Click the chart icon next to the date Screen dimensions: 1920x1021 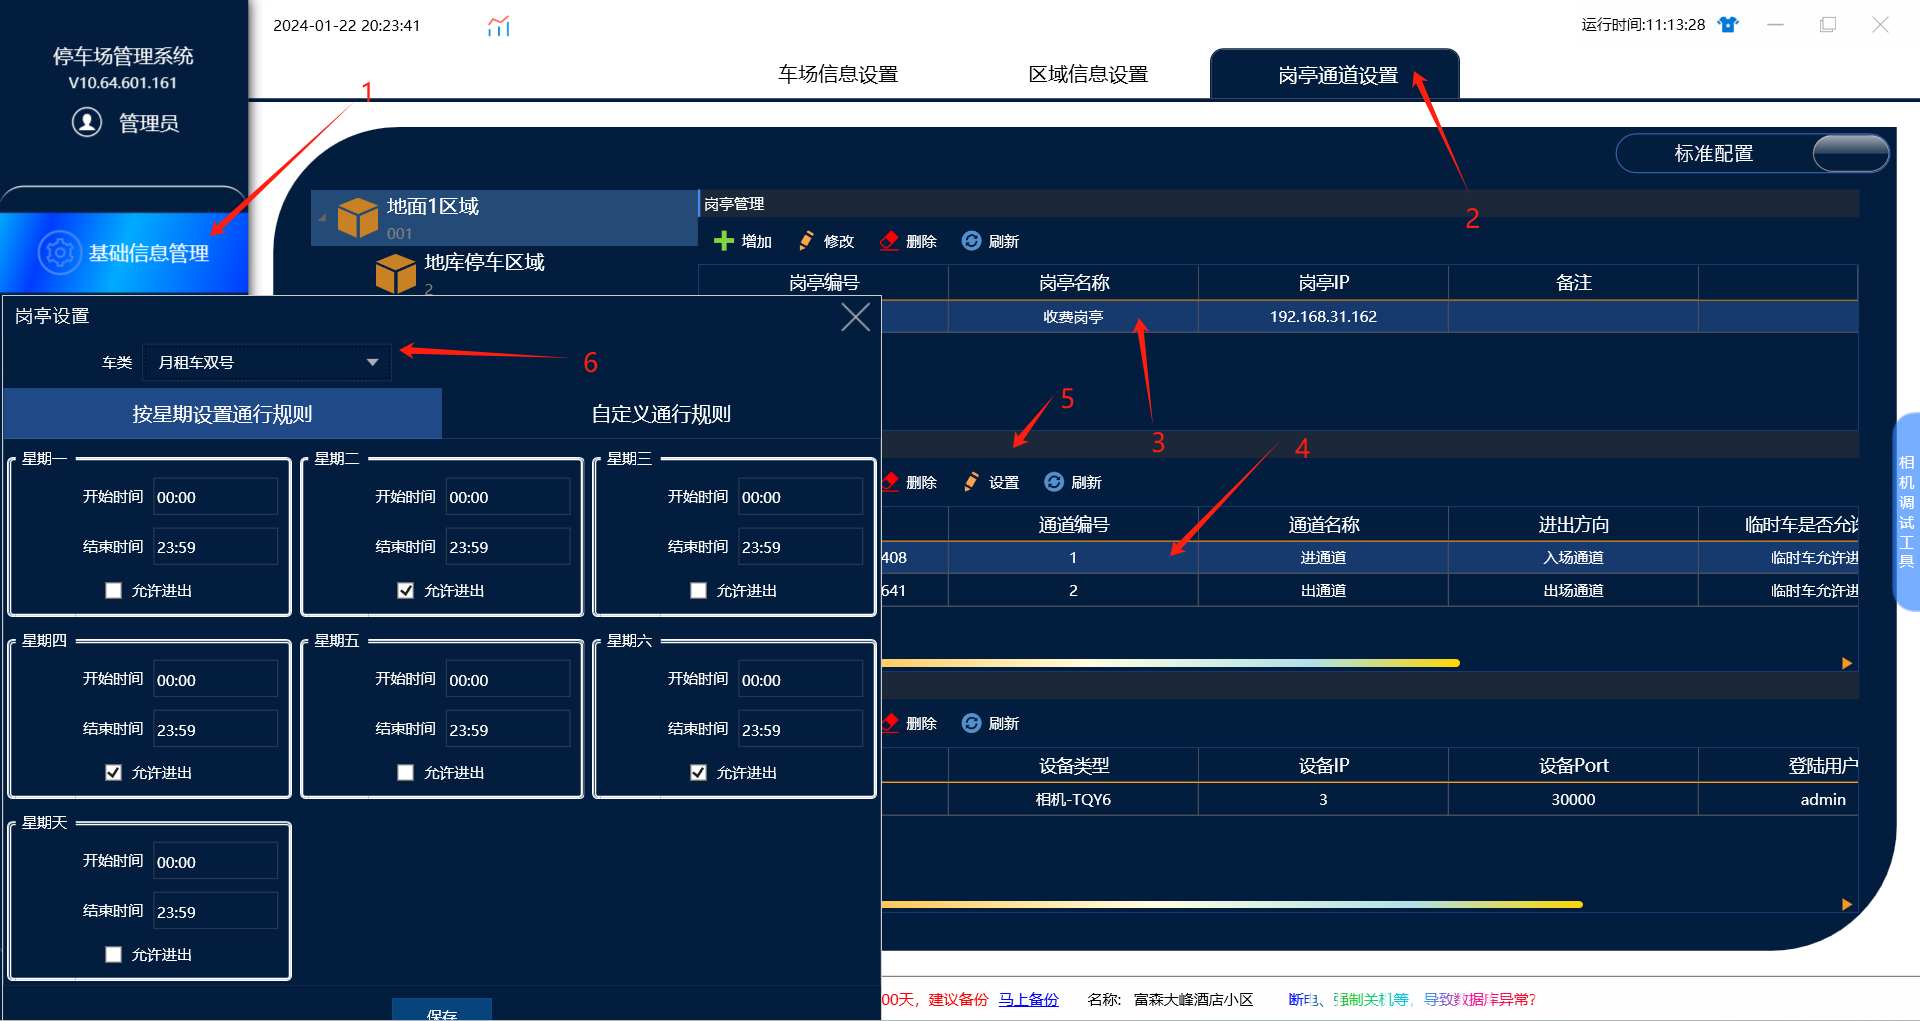tap(499, 26)
